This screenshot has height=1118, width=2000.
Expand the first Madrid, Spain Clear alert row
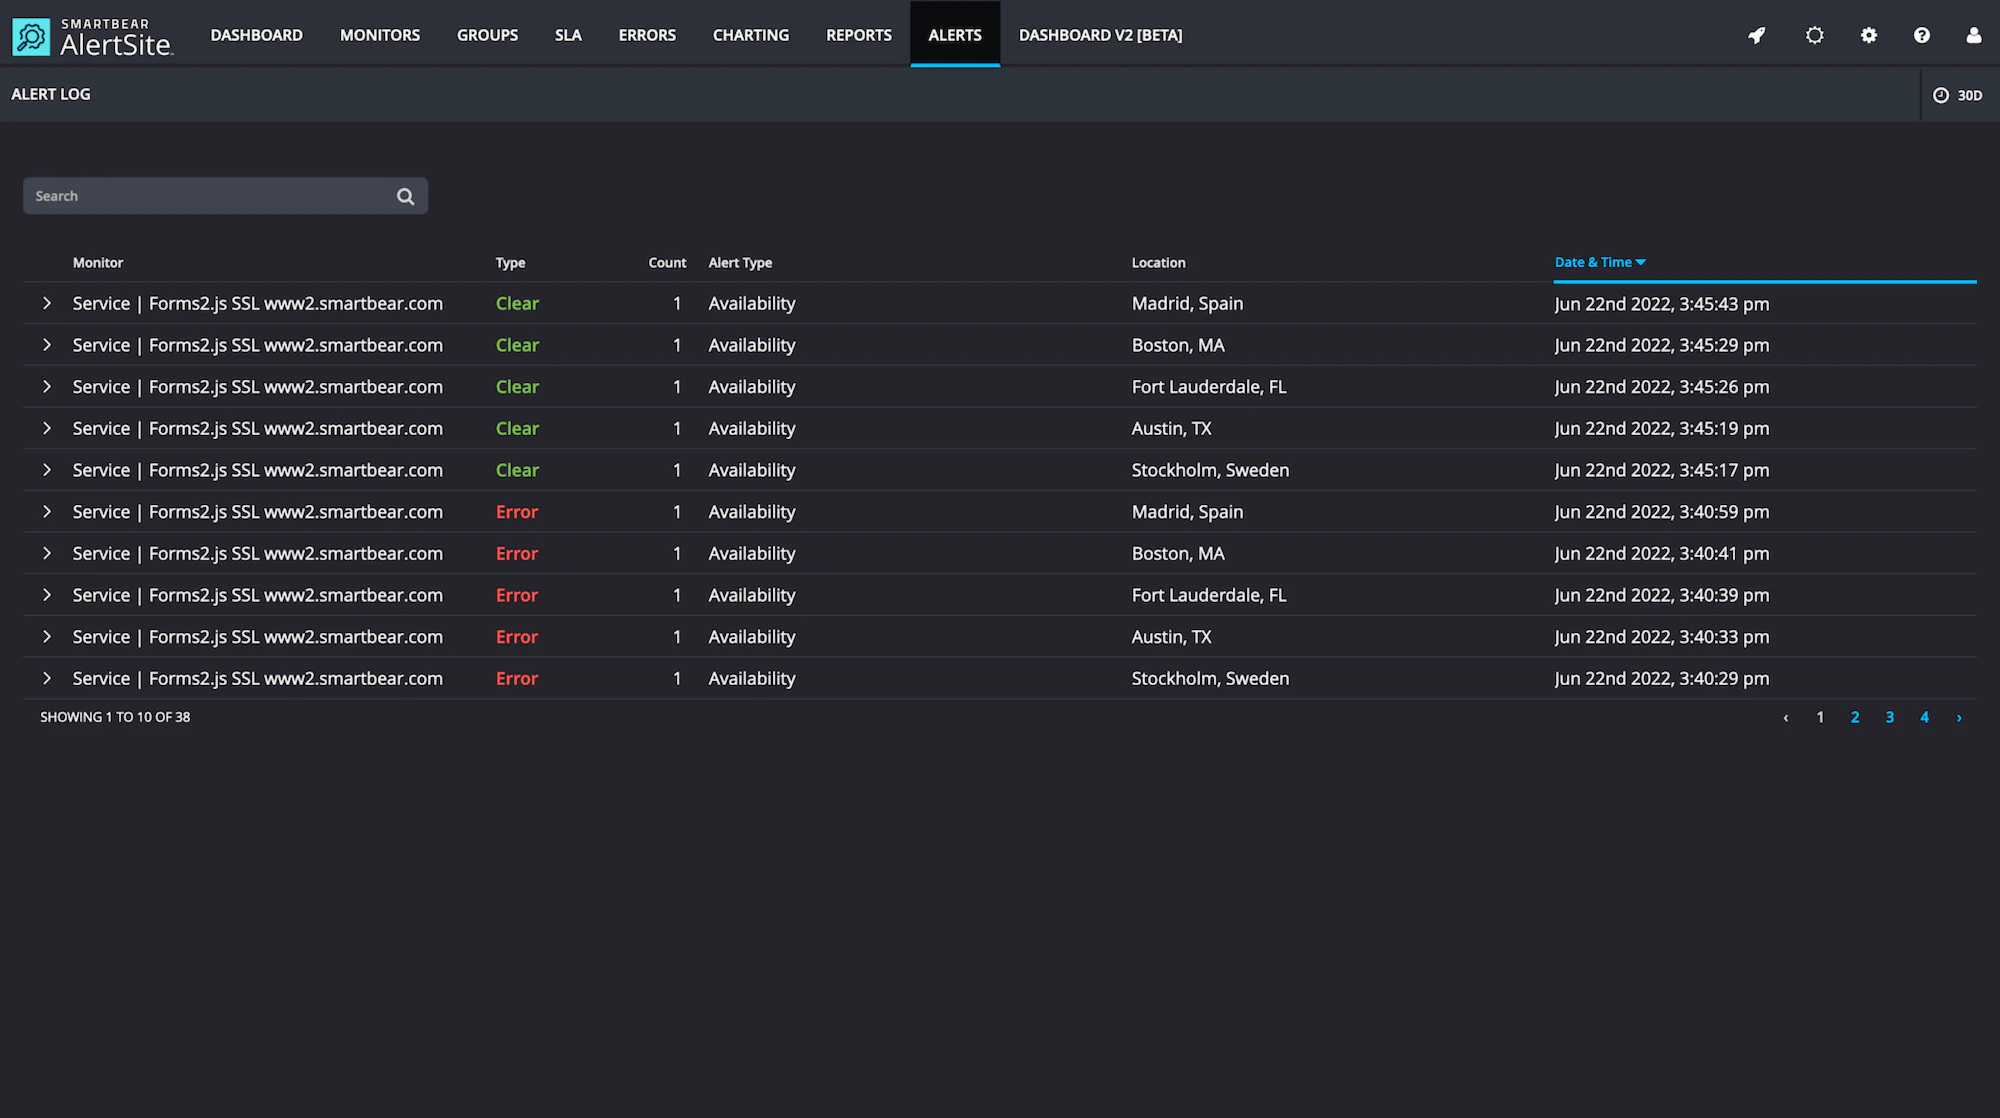point(47,303)
